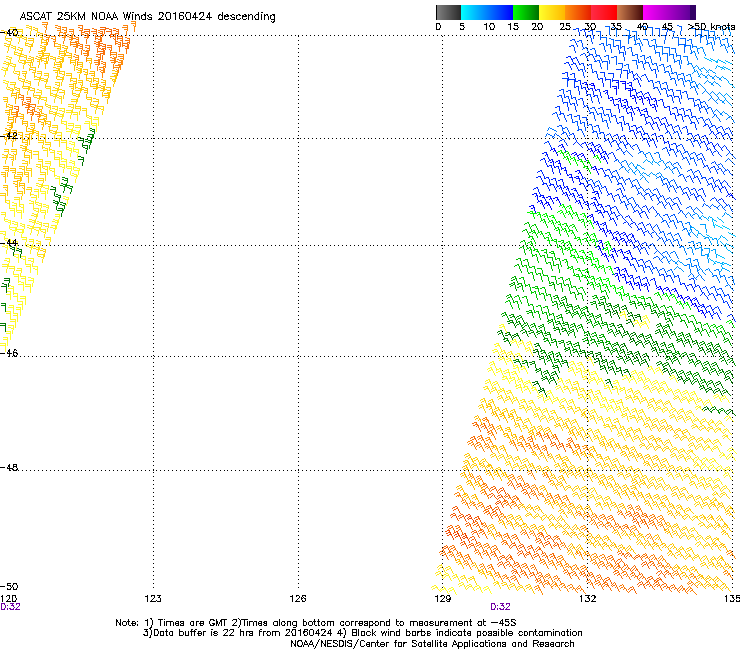Click the '132' longitude axis label
Image resolution: width=740 pixels, height=650 pixels.
[588, 599]
